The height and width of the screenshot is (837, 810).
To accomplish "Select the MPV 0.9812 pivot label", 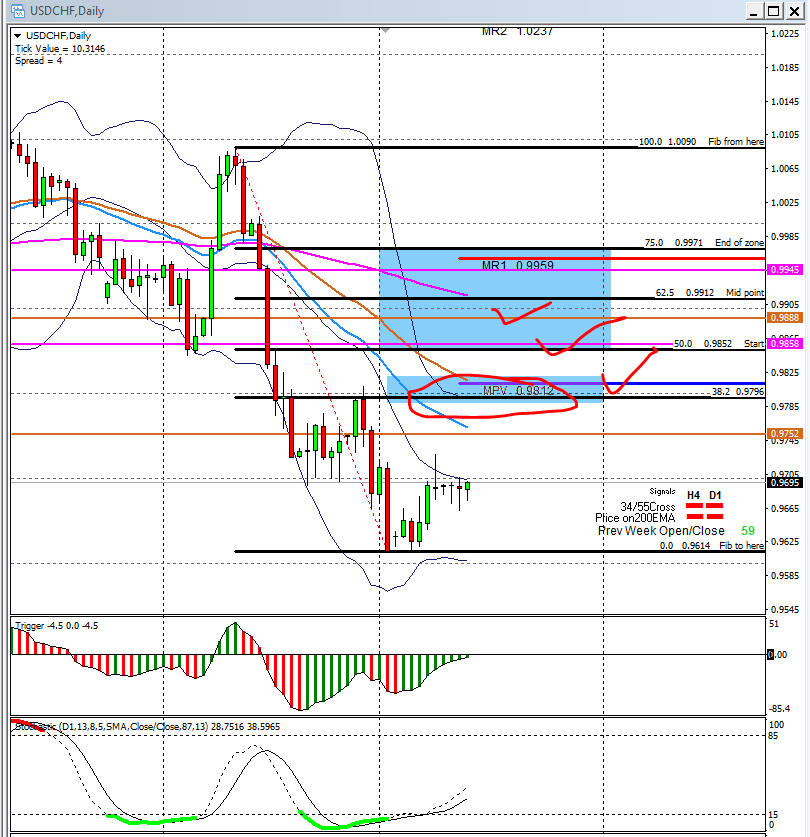I will point(517,391).
